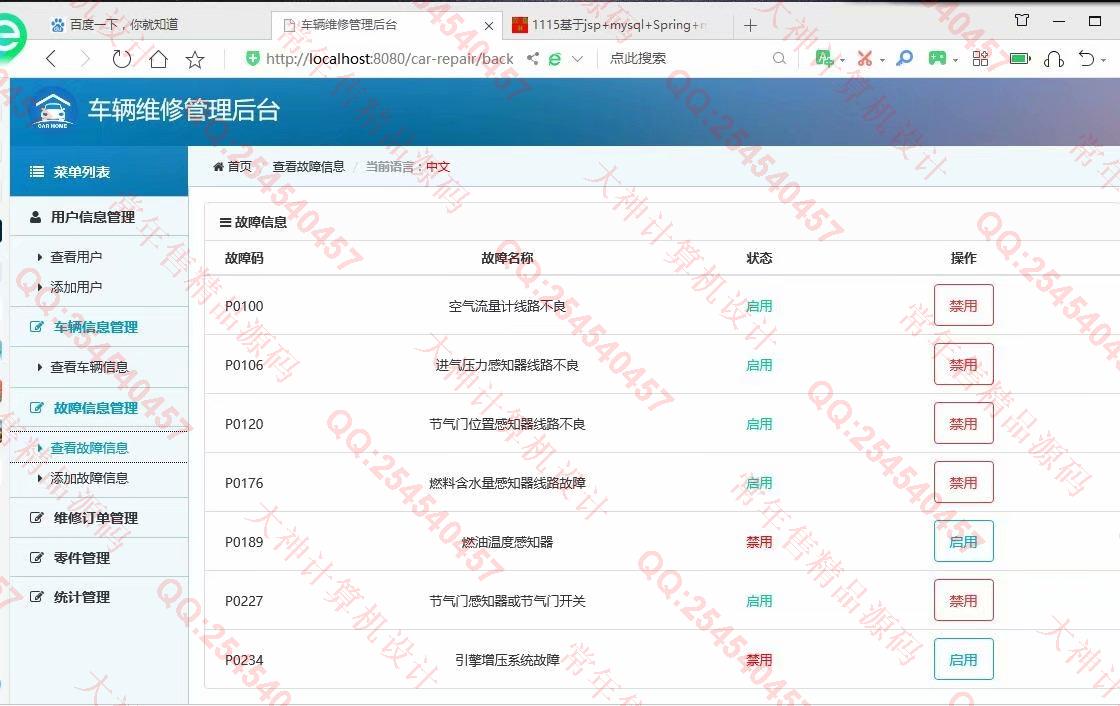Click the 菜单列表 sidebar header
1120x706 pixels.
click(99, 171)
